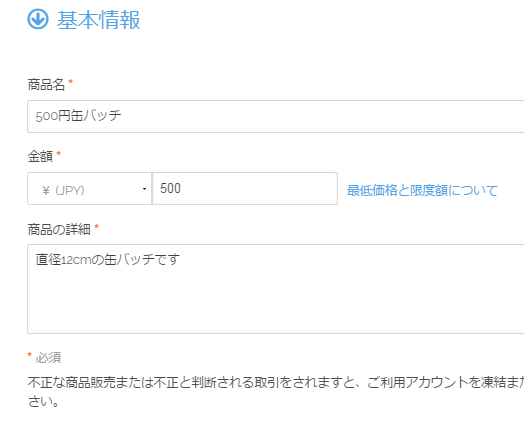
Task: Collapse the 基本情報 section heading
Action: point(84,19)
